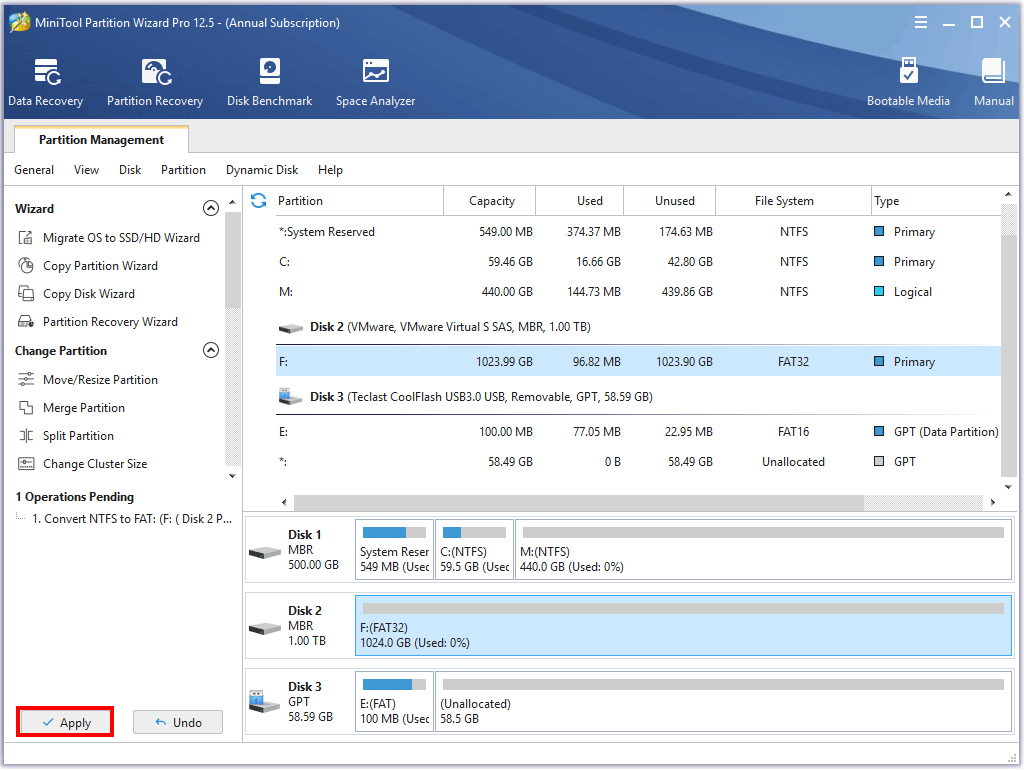Select the Partition Management tab
1024x770 pixels.
coord(101,140)
